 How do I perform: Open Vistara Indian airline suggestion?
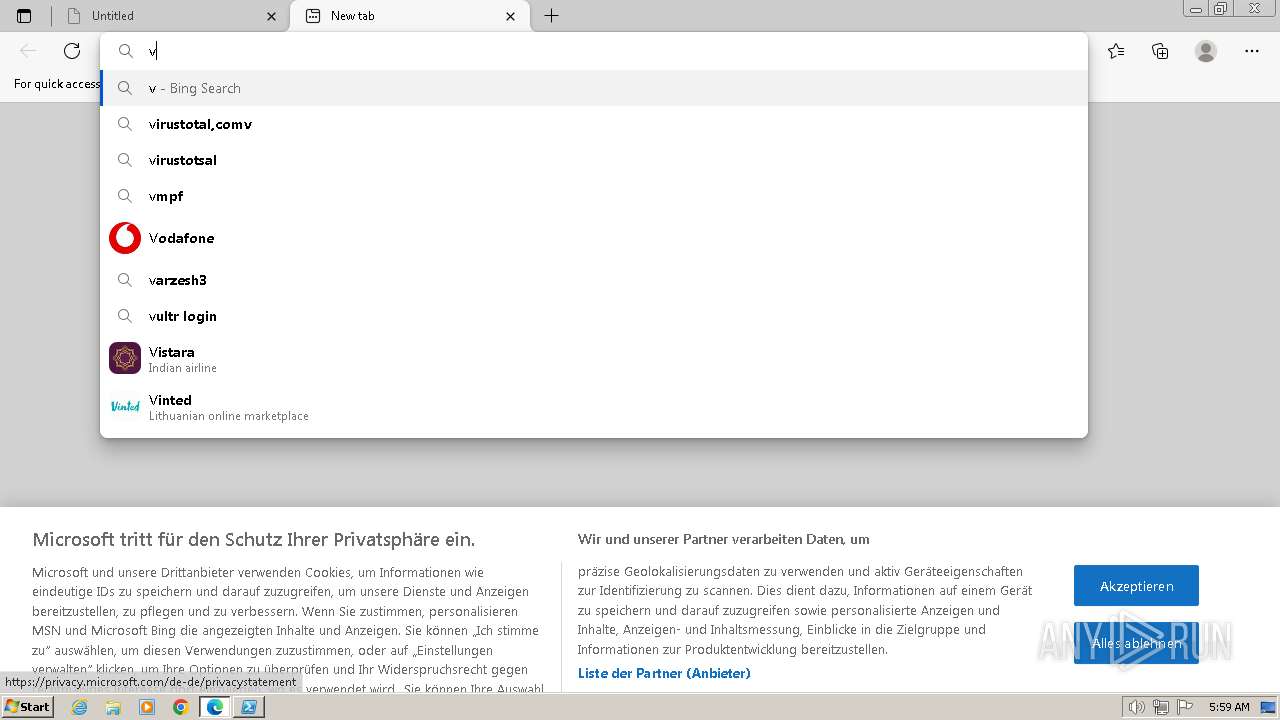(x=594, y=358)
